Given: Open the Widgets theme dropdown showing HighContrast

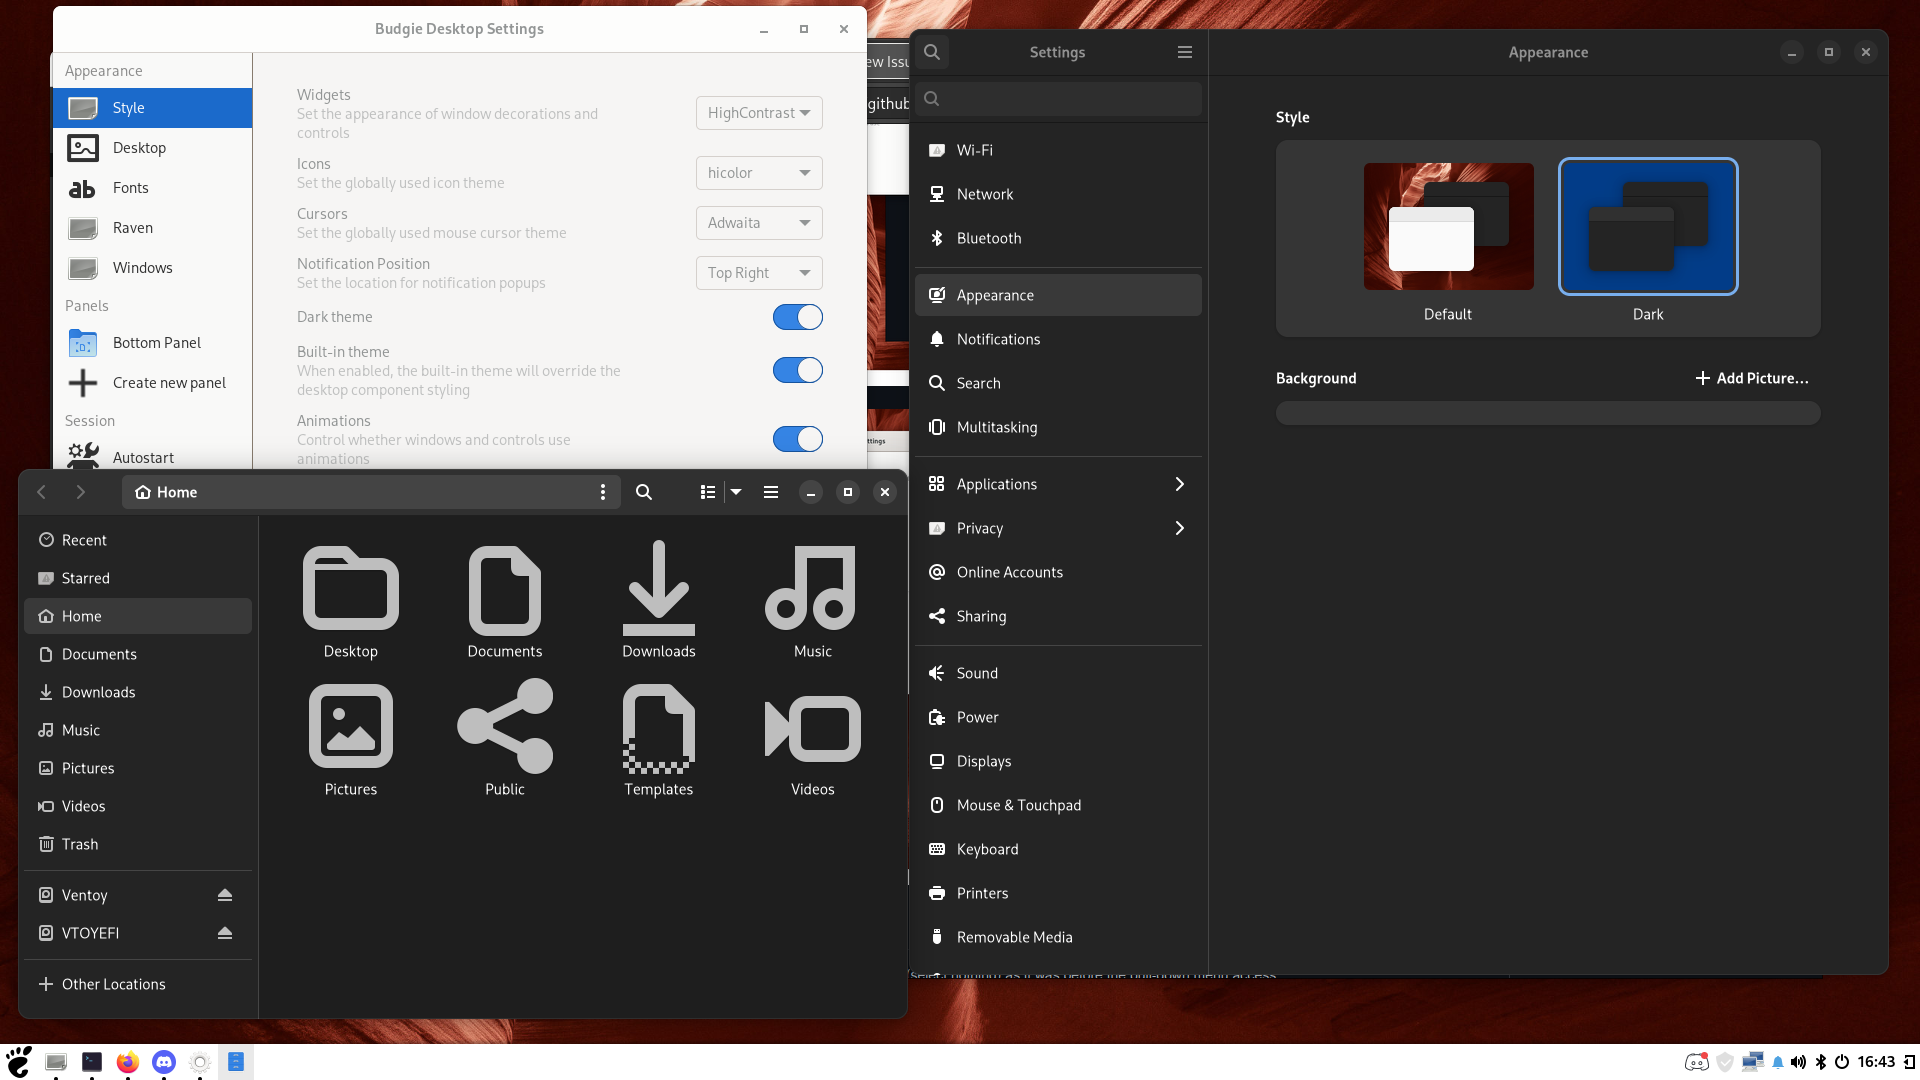Looking at the screenshot, I should point(758,112).
